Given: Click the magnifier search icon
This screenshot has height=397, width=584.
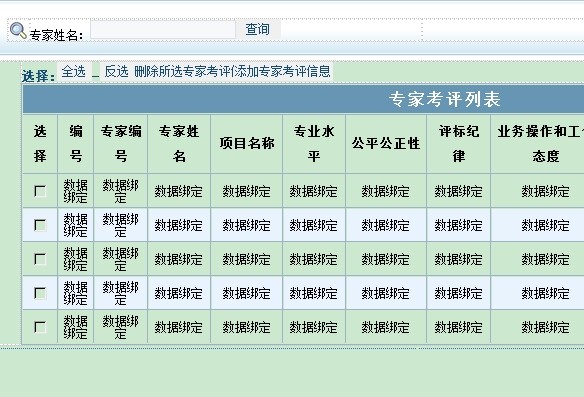Looking at the screenshot, I should [x=18, y=31].
